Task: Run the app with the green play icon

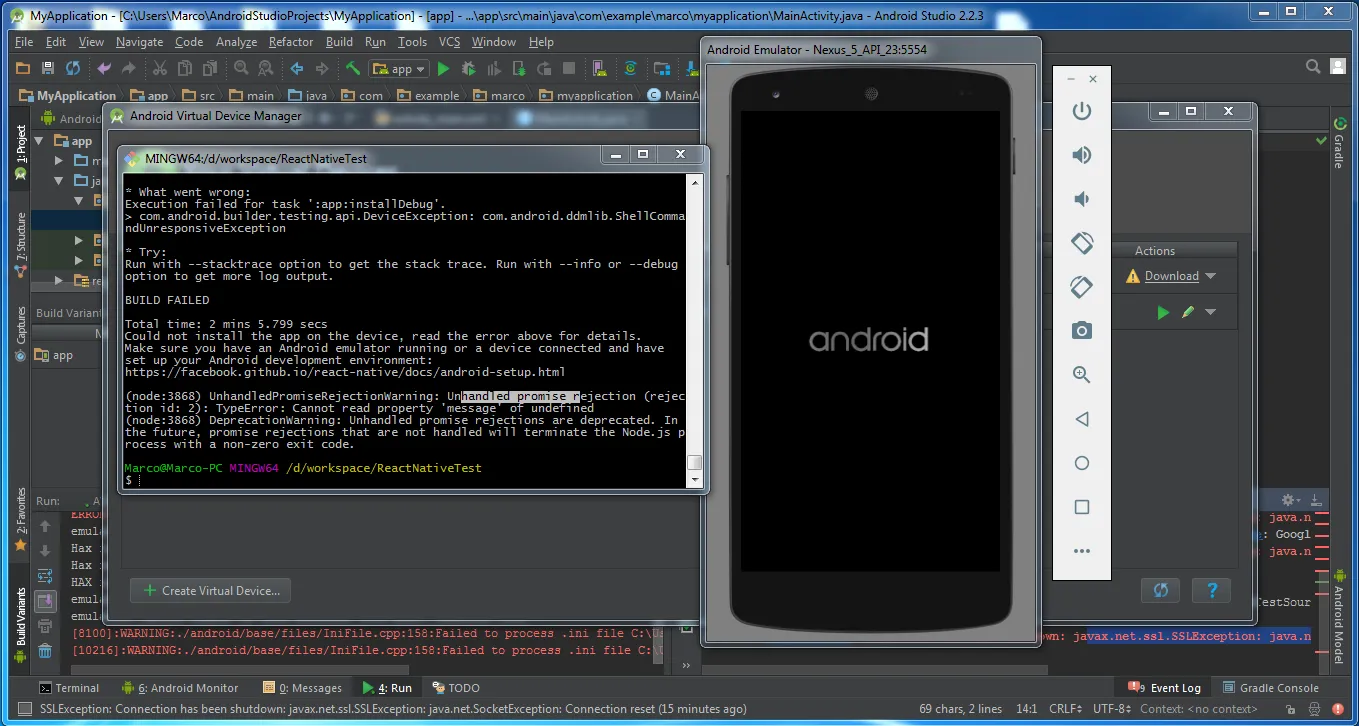Action: click(x=443, y=69)
